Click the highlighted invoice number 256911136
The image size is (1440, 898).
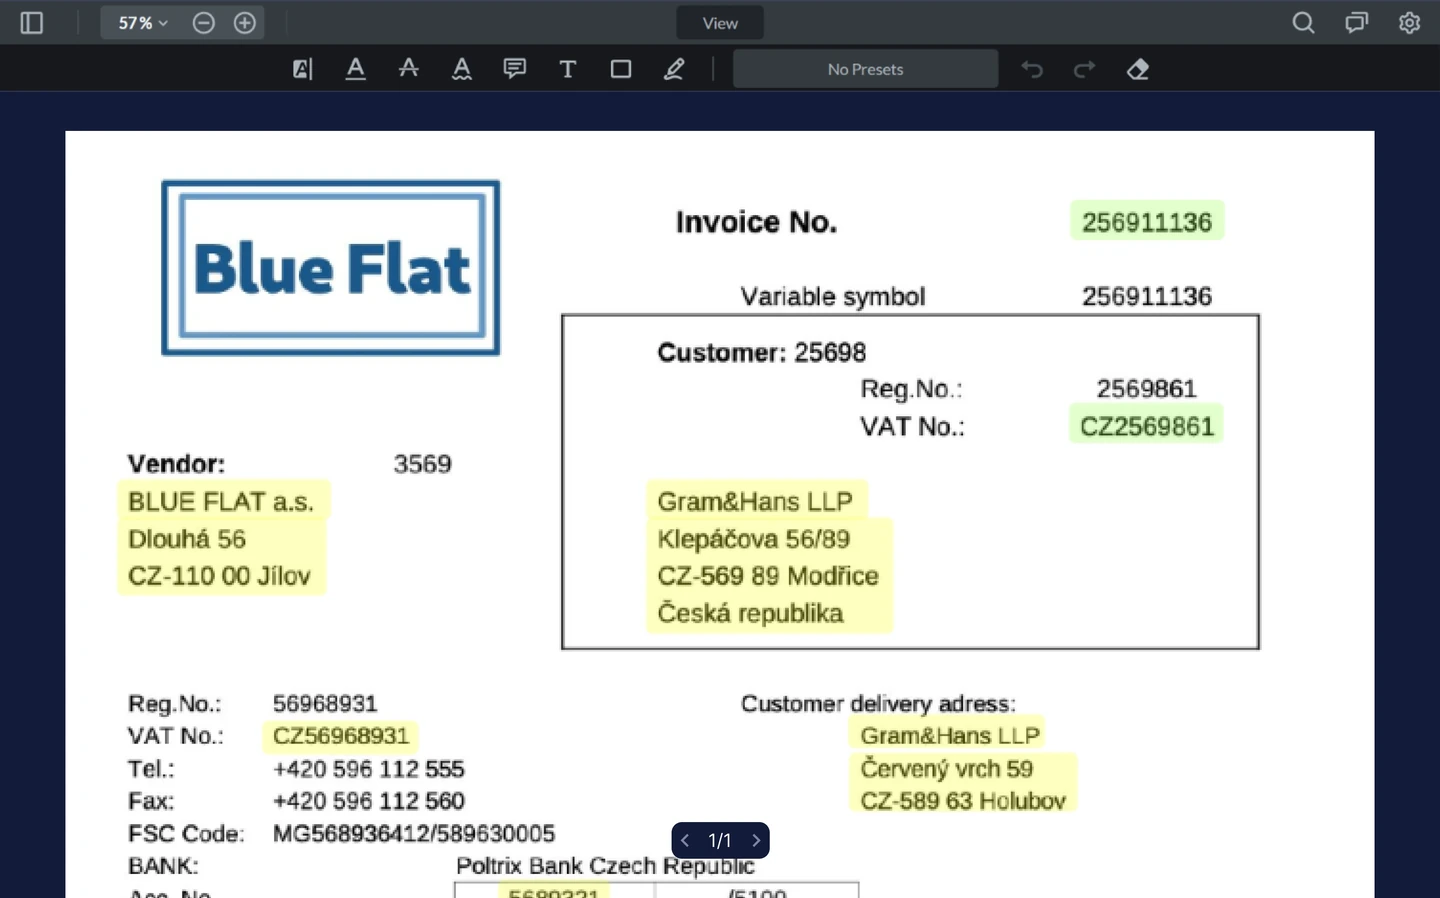pos(1147,222)
